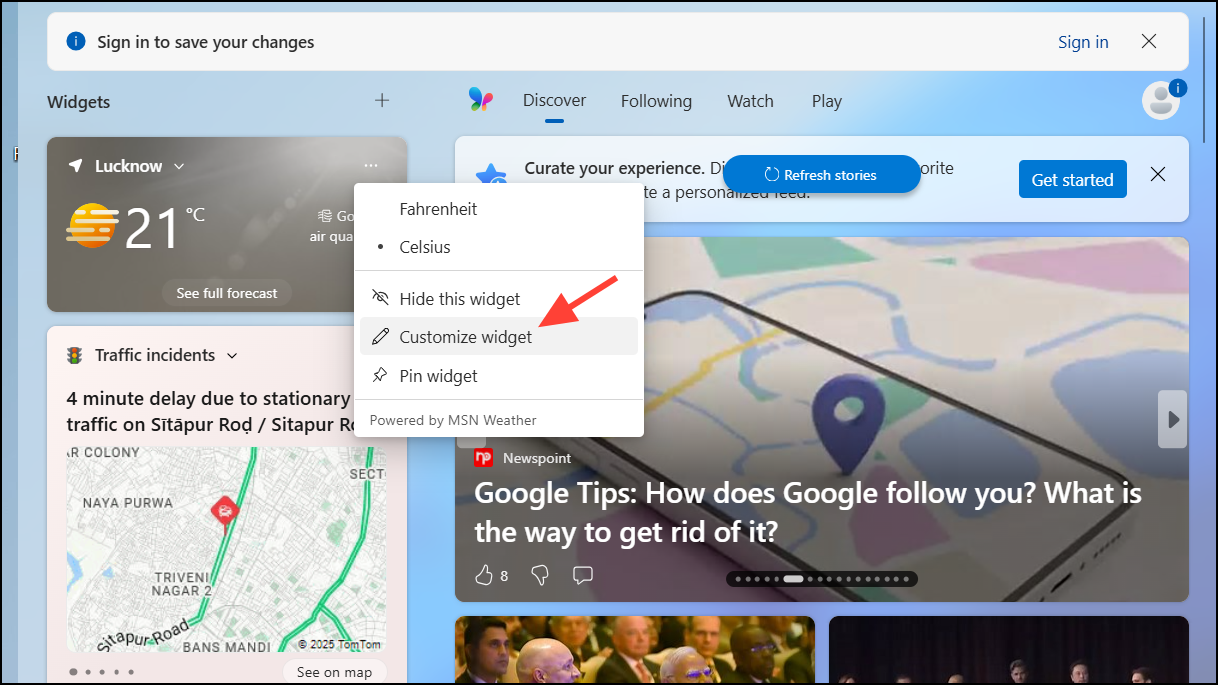Expand the Traffic incidents widget options chevron
Screen dimensions: 1218x685
[232, 355]
